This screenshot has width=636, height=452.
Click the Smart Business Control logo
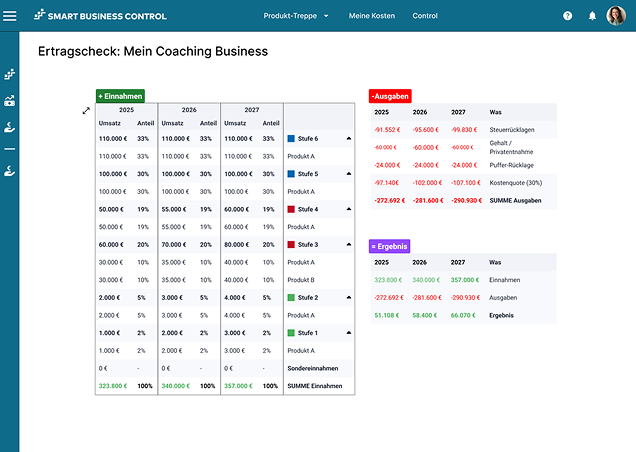[x=100, y=16]
